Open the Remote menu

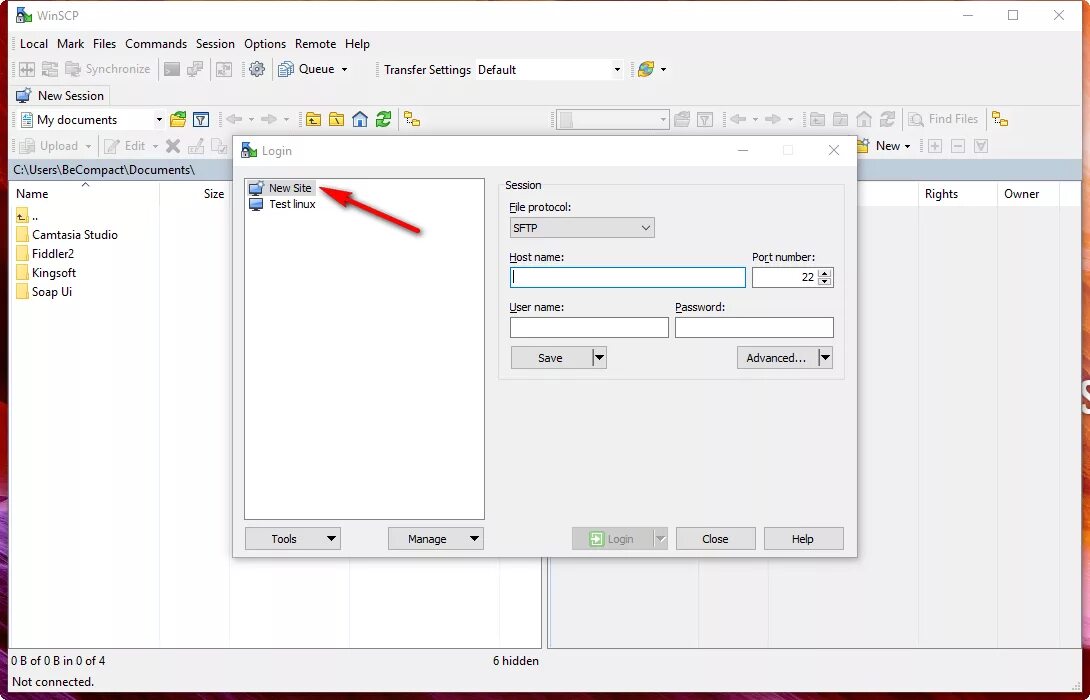click(x=315, y=44)
